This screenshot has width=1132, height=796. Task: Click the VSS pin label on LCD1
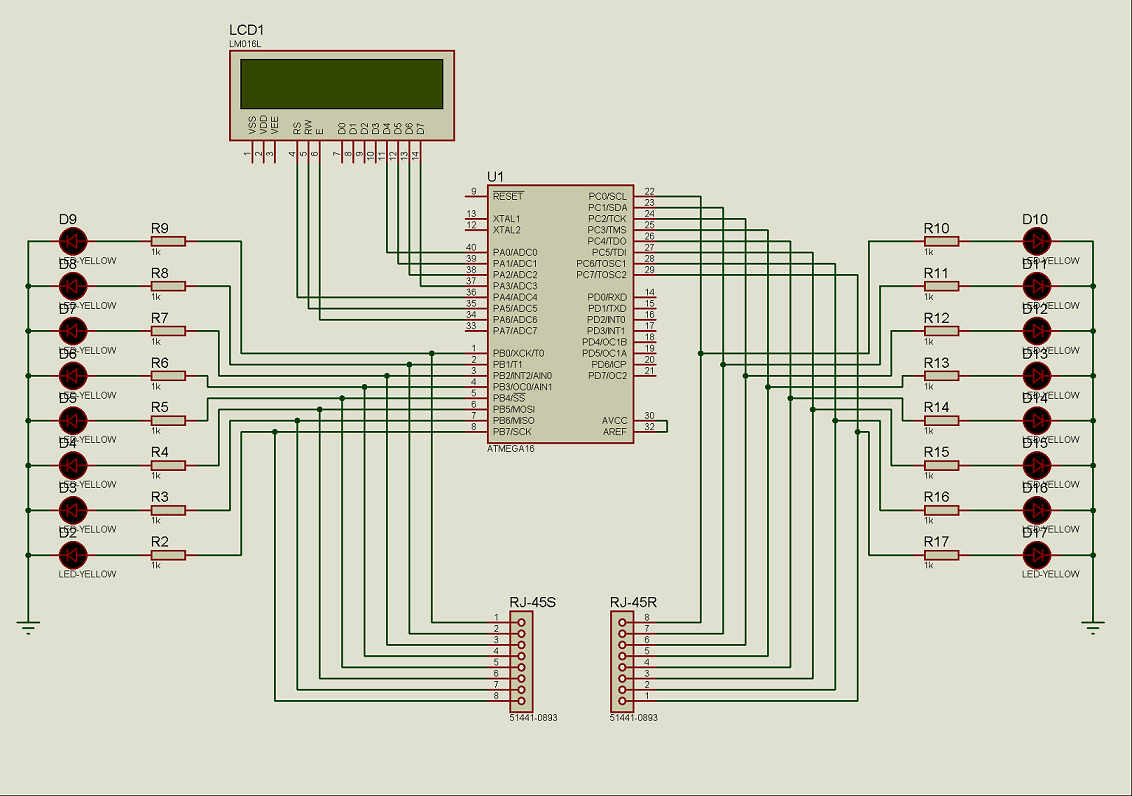(252, 126)
